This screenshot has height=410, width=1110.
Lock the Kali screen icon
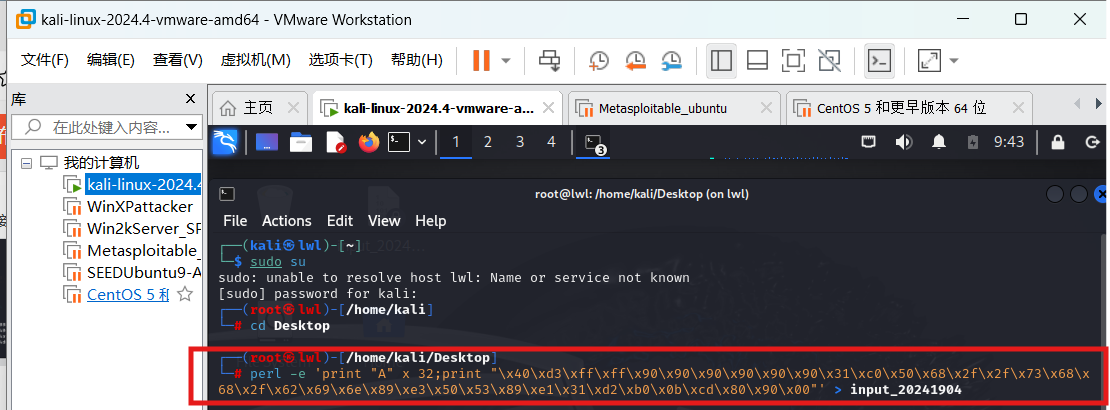[1058, 142]
